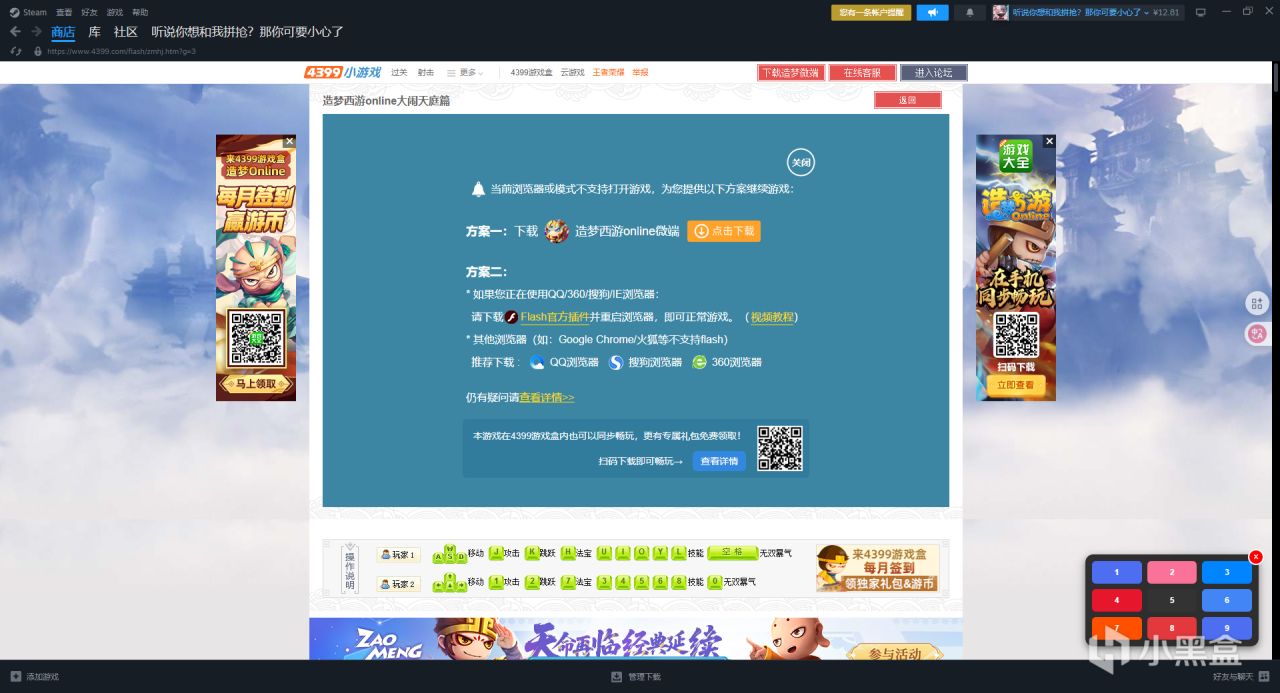The image size is (1280, 693).
Task: Click the 4399游戏盒 gift ad thumbnail
Action: (x=877, y=568)
